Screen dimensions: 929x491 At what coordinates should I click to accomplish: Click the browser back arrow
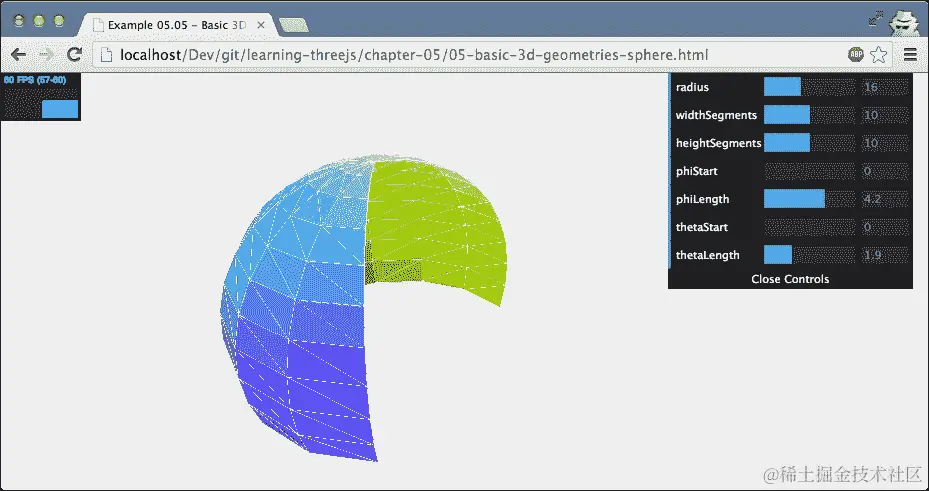[18, 55]
